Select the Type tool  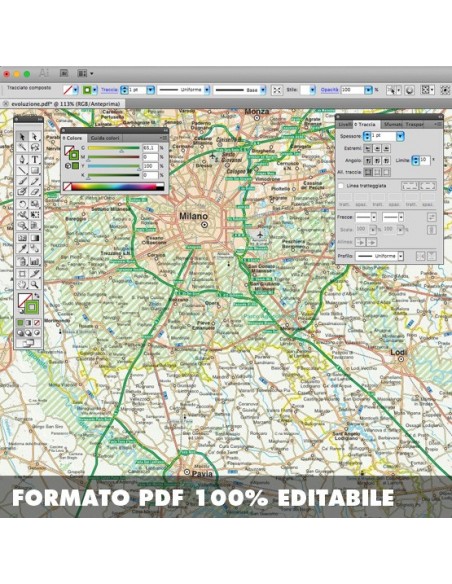click(35, 159)
